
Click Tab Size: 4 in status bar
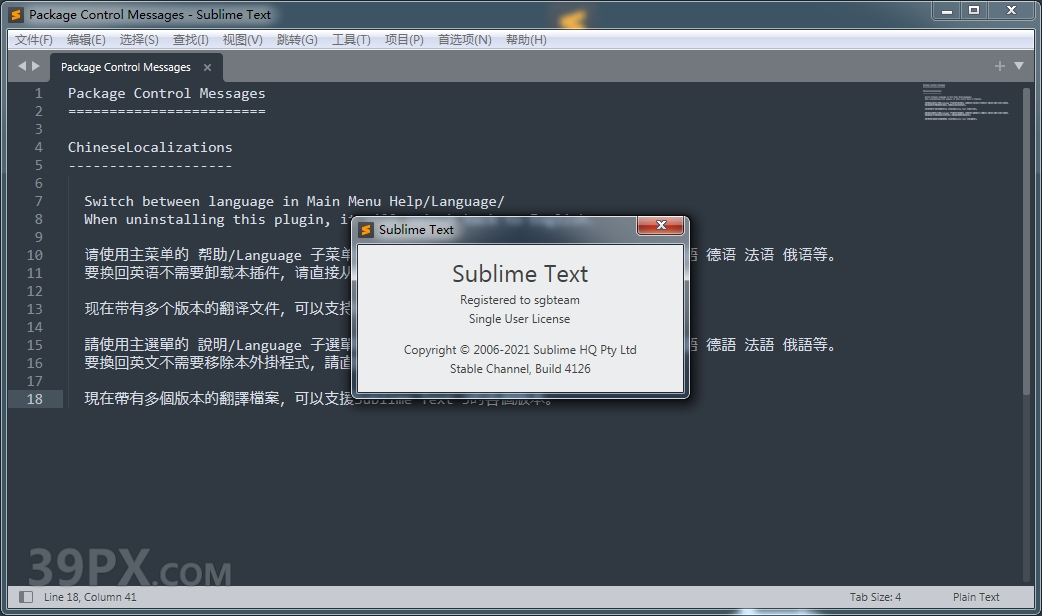[875, 597]
